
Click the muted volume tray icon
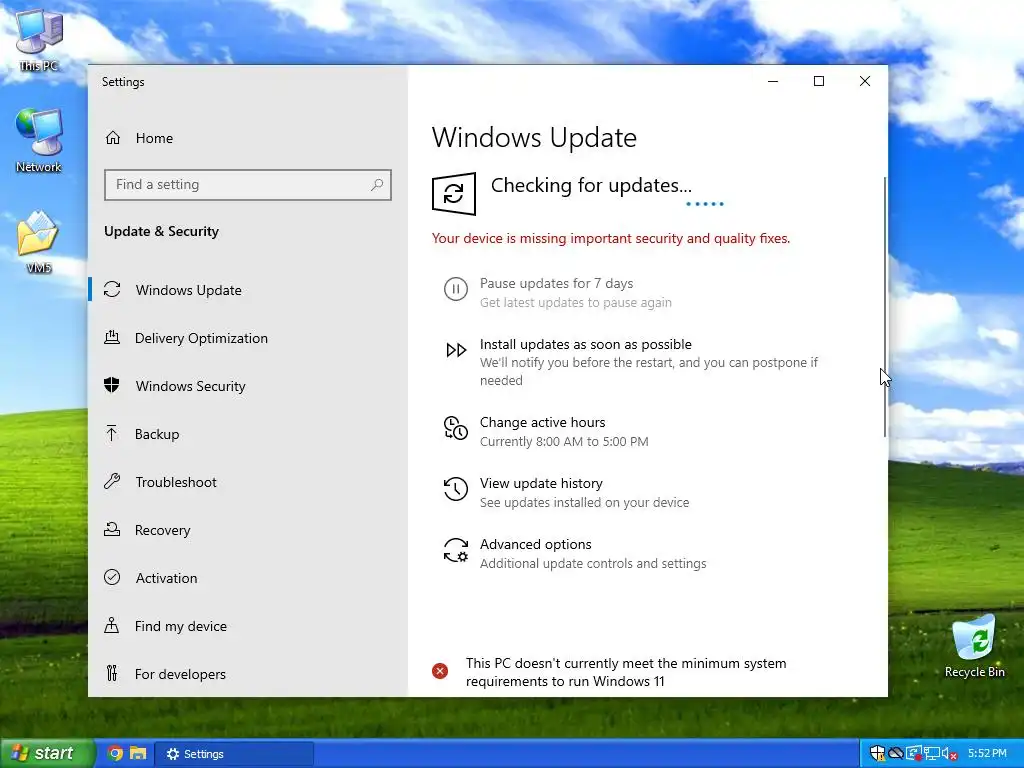coord(949,754)
